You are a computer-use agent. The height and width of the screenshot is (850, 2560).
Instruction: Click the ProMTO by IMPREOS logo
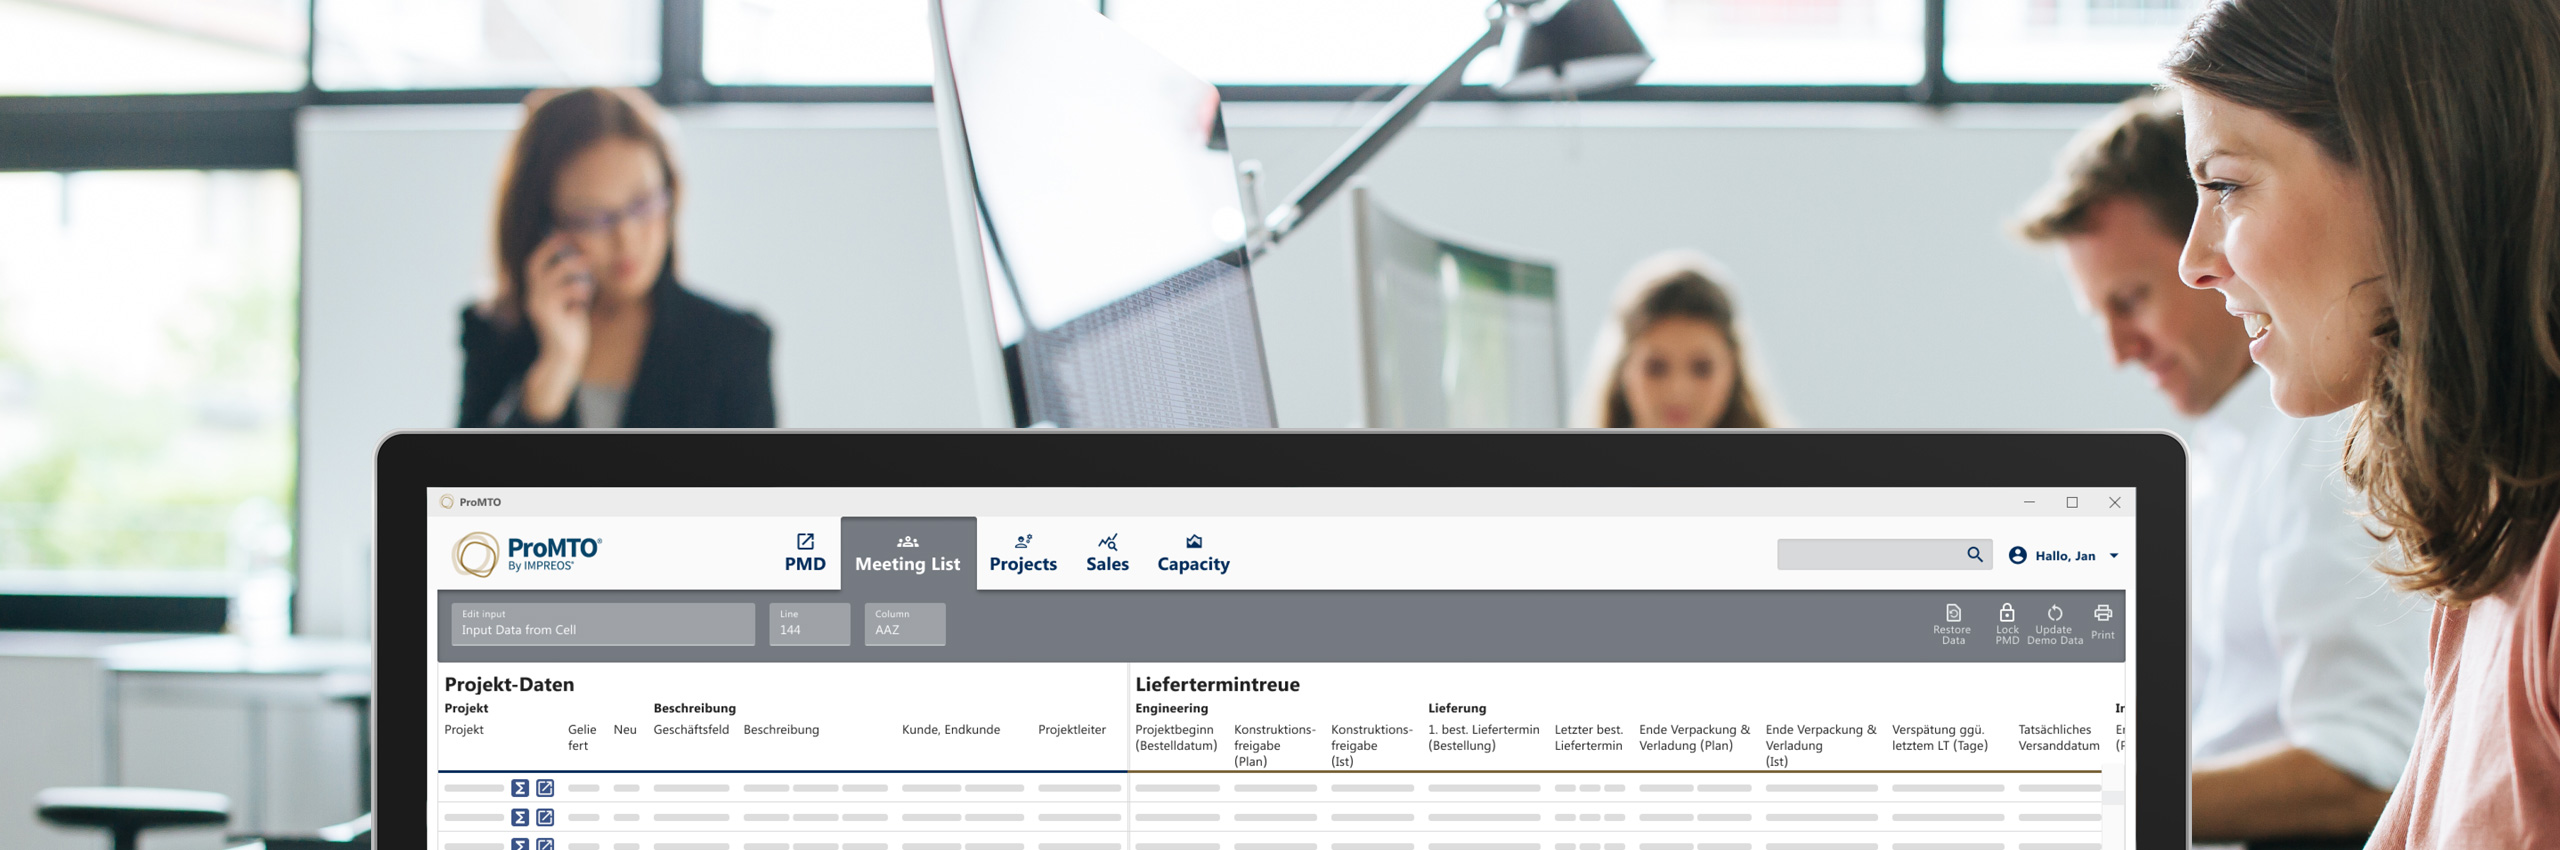[527, 554]
